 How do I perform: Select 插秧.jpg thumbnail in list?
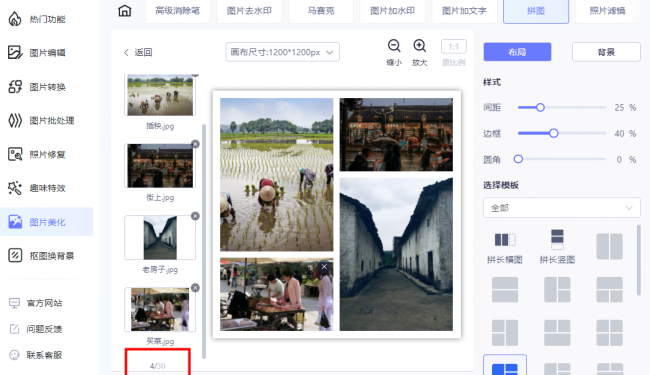pyautogui.click(x=160, y=95)
